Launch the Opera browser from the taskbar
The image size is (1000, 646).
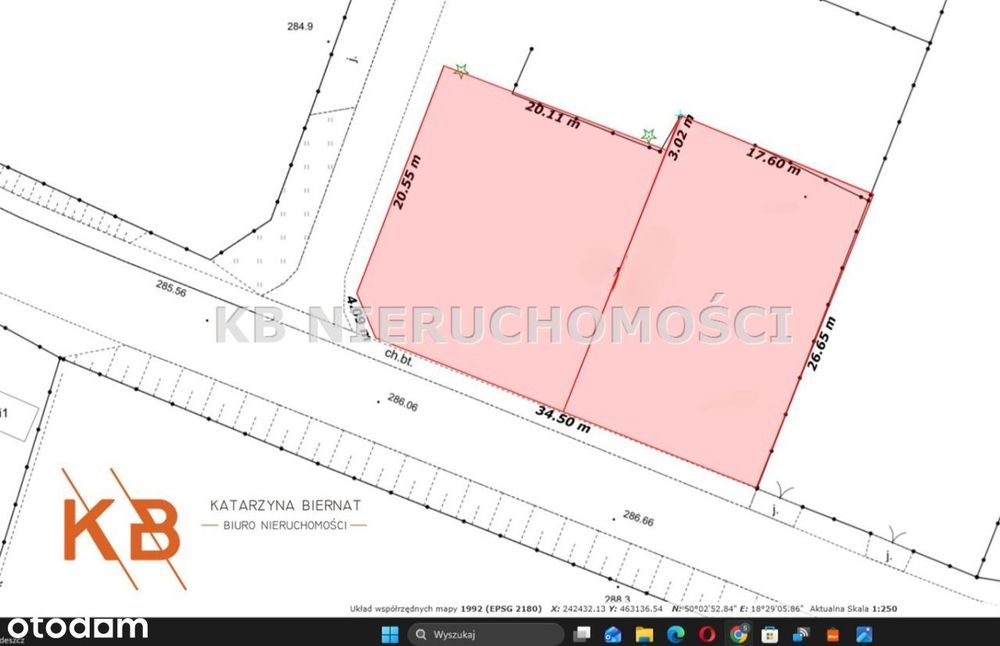tap(707, 634)
